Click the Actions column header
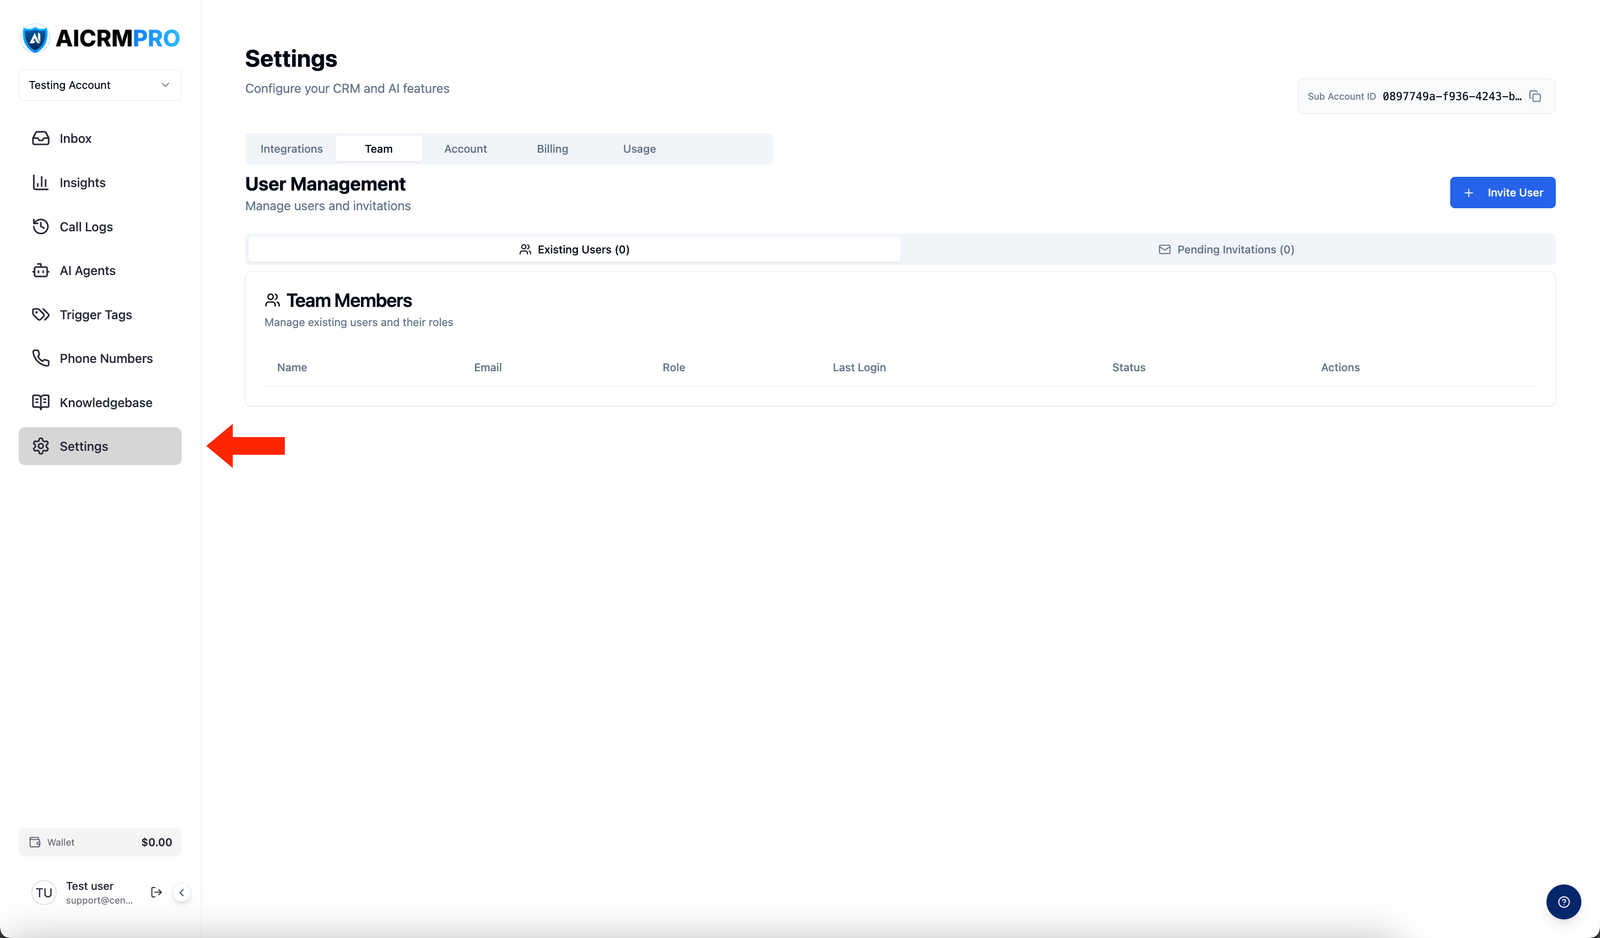 coord(1340,368)
